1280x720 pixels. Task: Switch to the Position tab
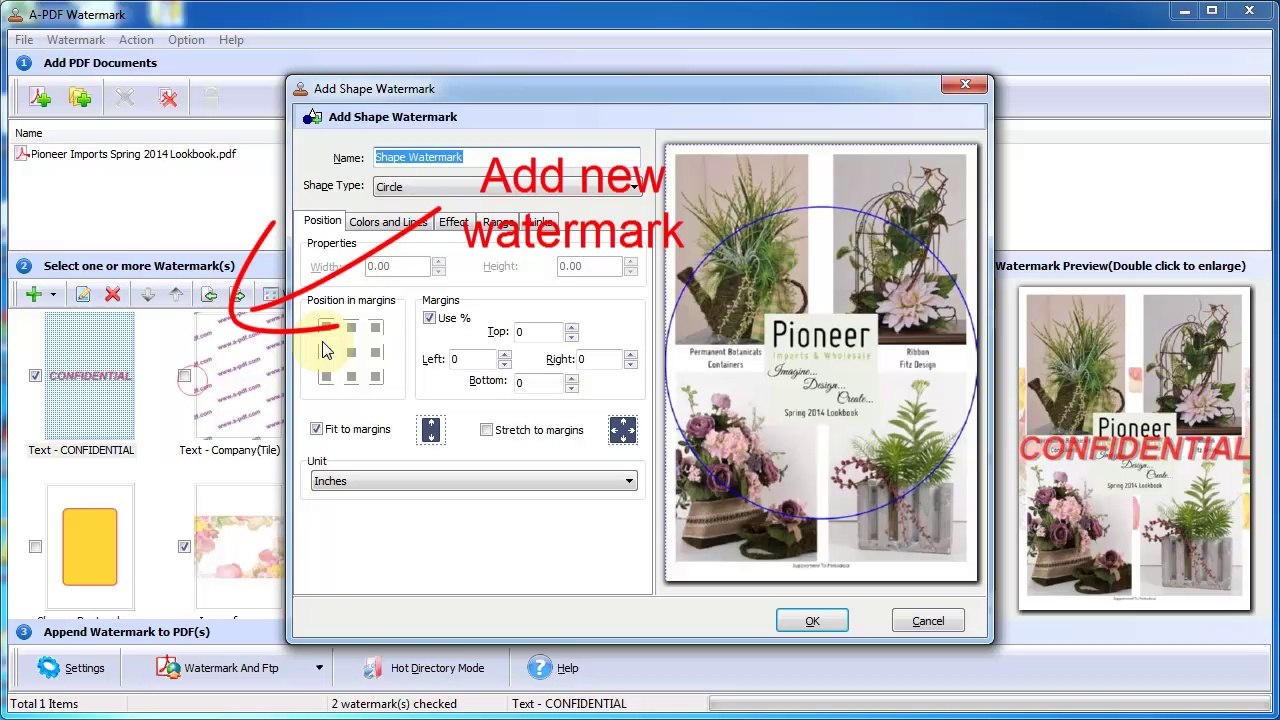322,220
